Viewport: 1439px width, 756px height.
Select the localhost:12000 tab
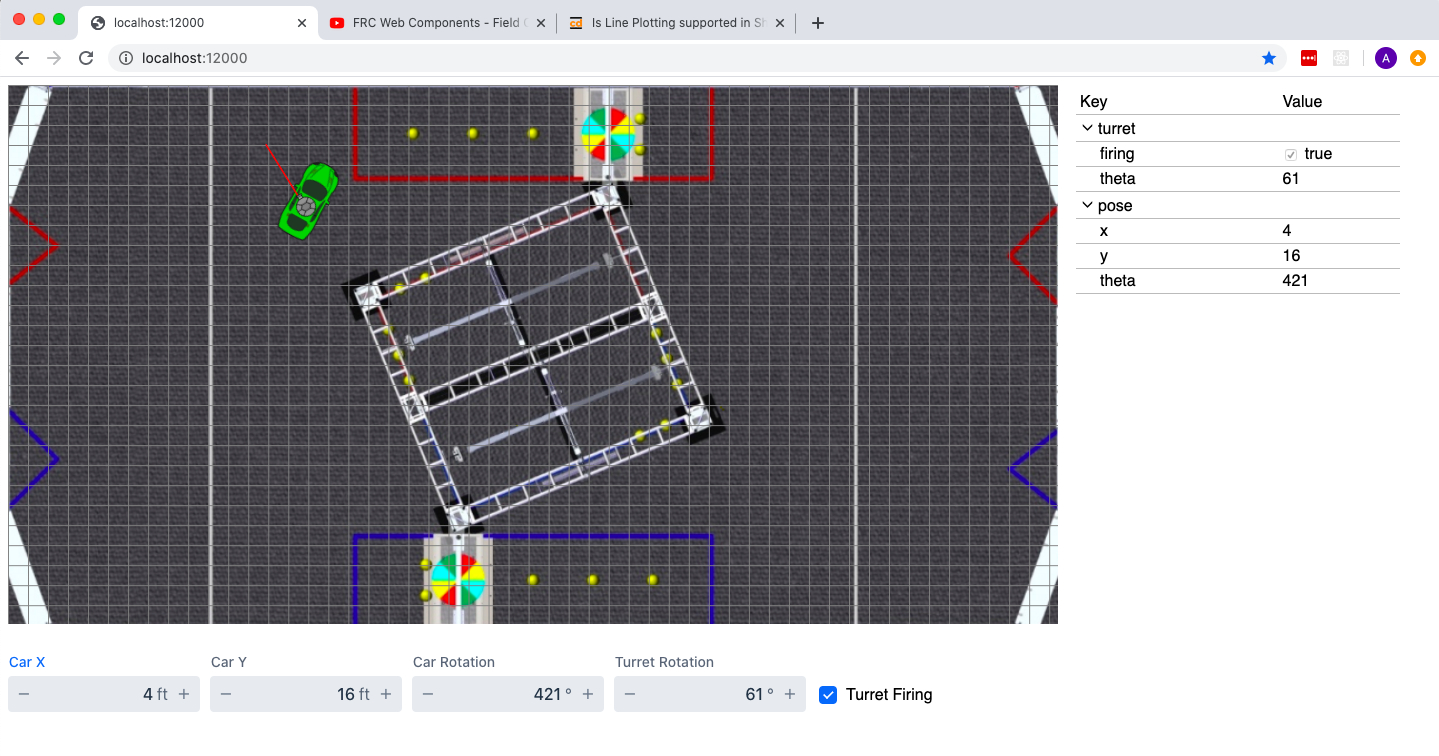(x=198, y=23)
